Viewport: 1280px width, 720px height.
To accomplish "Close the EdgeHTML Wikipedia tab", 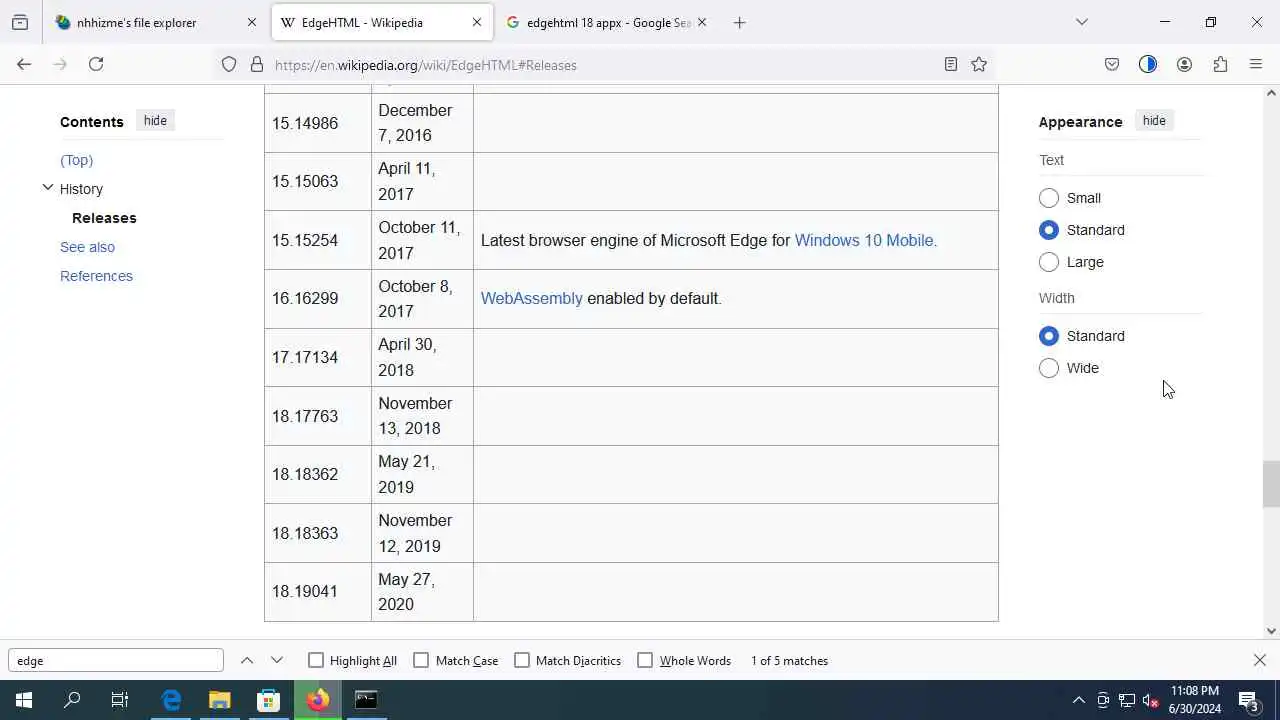I will point(477,22).
